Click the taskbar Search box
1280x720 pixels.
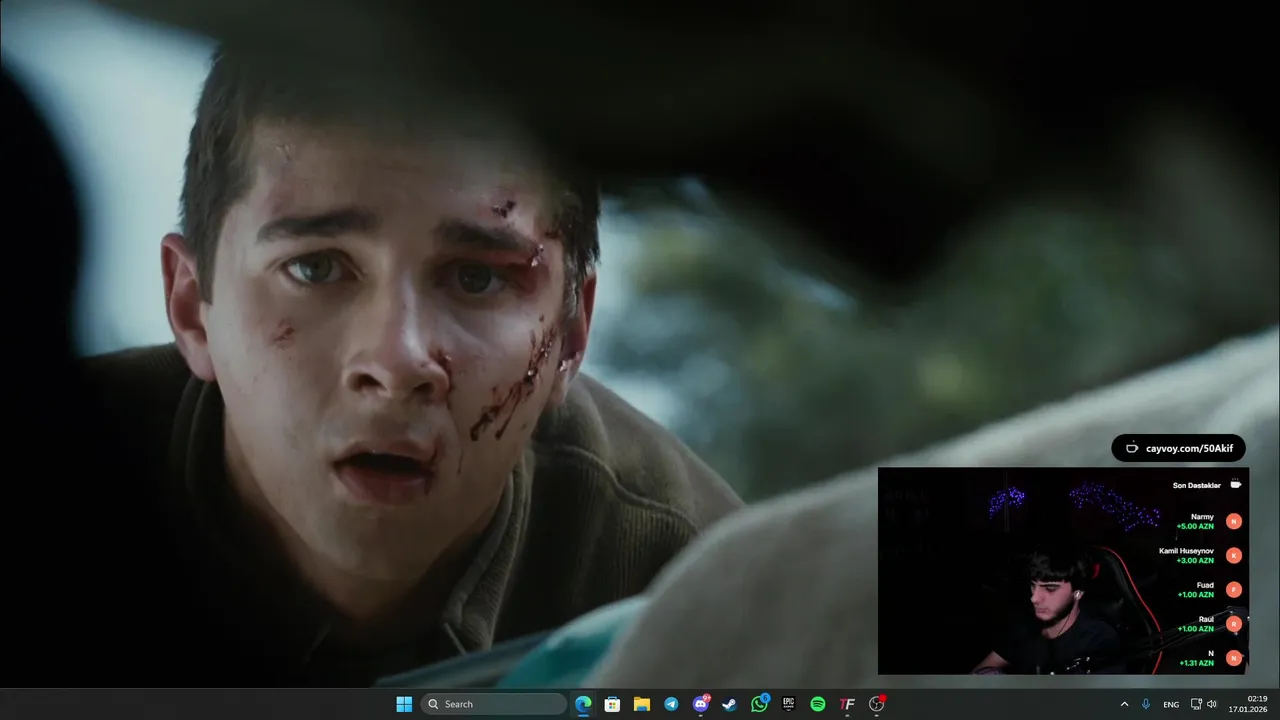point(494,704)
